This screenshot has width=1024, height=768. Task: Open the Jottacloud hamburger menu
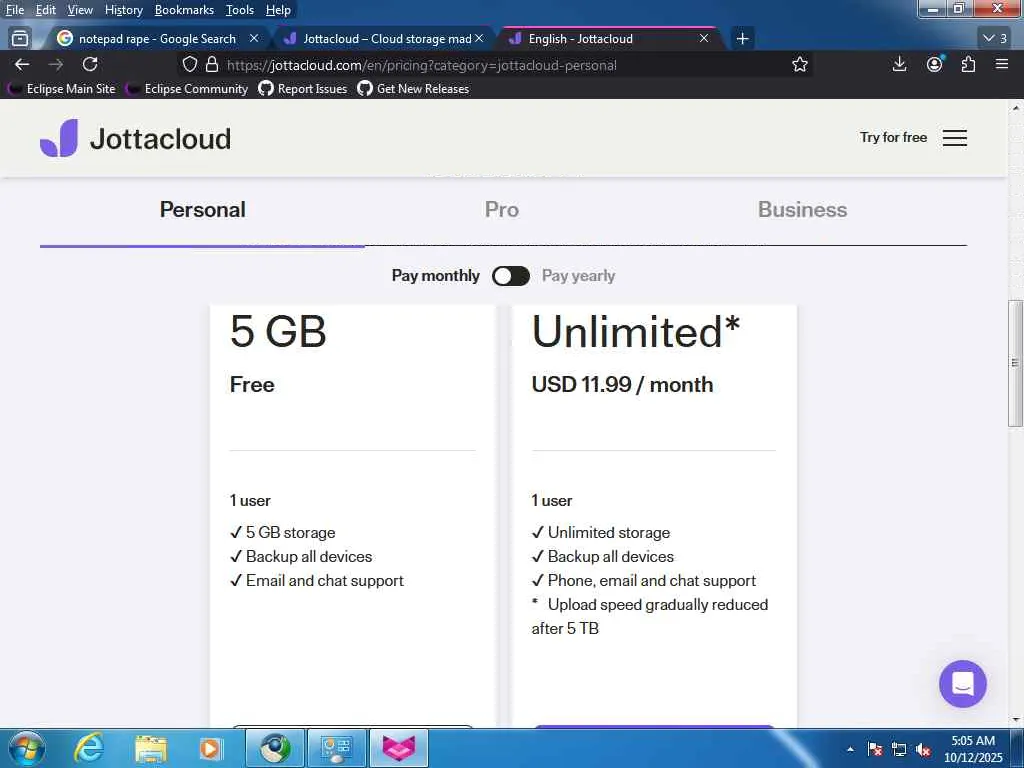click(x=955, y=138)
